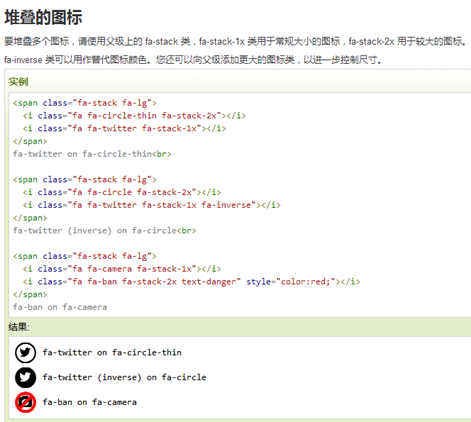The height and width of the screenshot is (422, 471).
Task: Click code text fa-ban on fa-camera in example
Action: coord(60,307)
